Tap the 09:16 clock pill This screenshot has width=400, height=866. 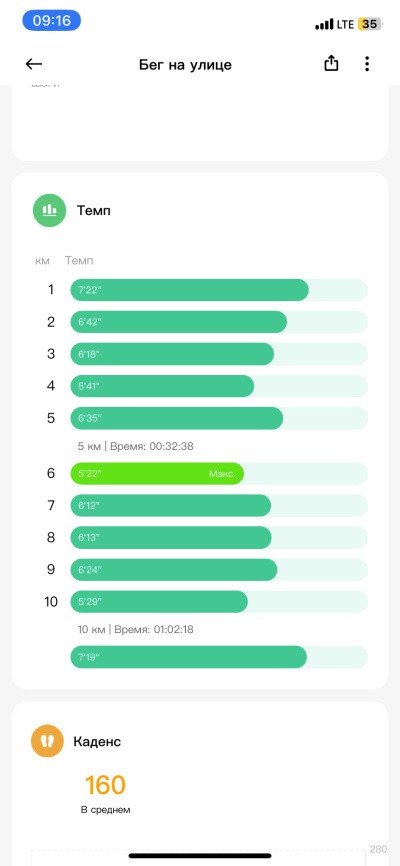(x=51, y=21)
